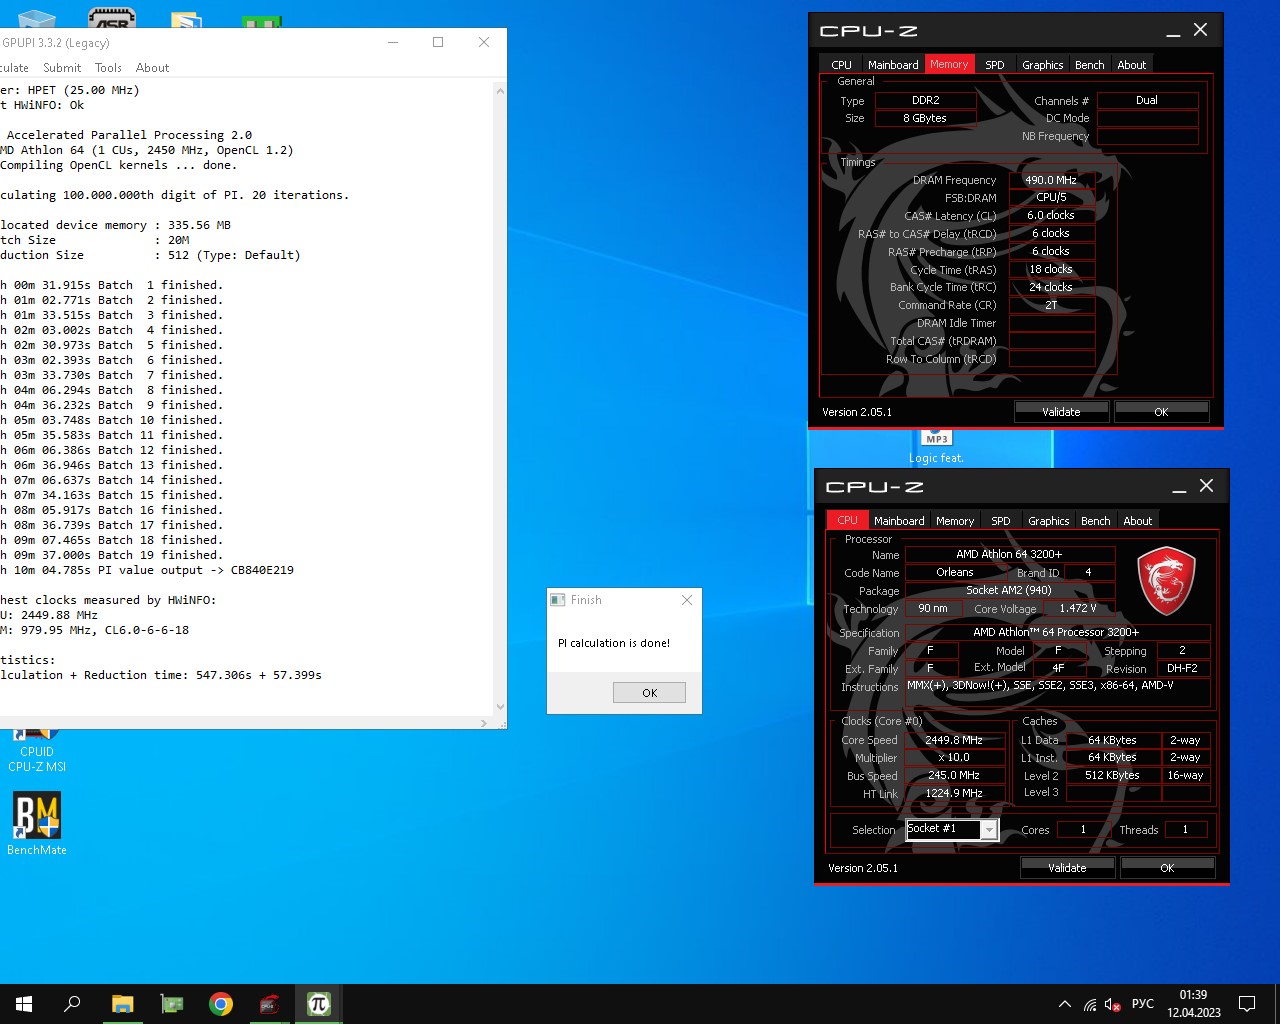Open the notification center icon
This screenshot has height=1024, width=1280.
1247,1004
